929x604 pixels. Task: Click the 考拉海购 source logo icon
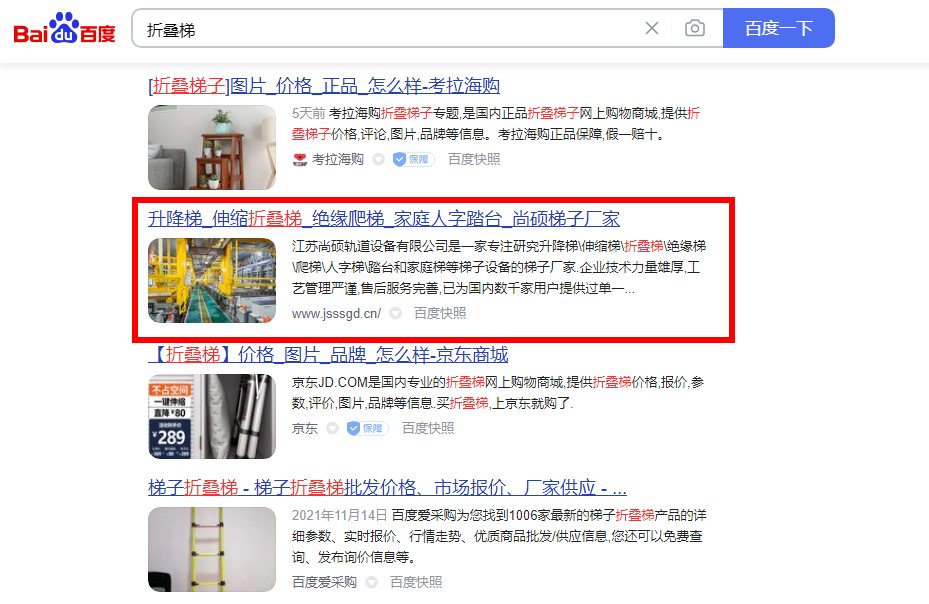[300, 159]
